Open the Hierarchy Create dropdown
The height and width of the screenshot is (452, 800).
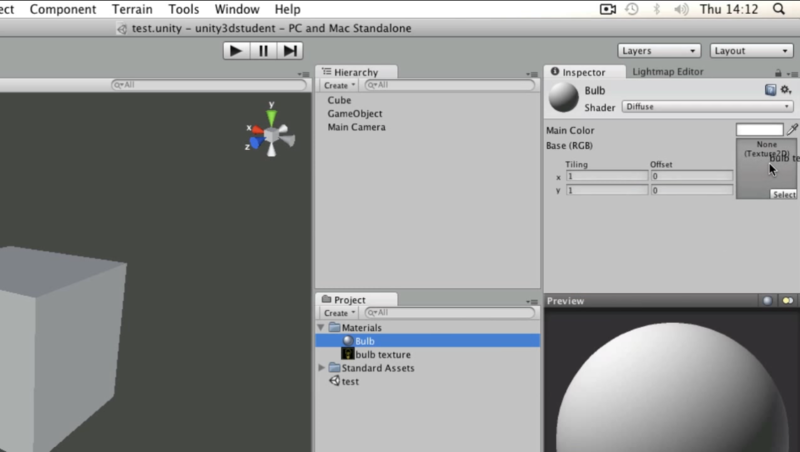pyautogui.click(x=339, y=85)
